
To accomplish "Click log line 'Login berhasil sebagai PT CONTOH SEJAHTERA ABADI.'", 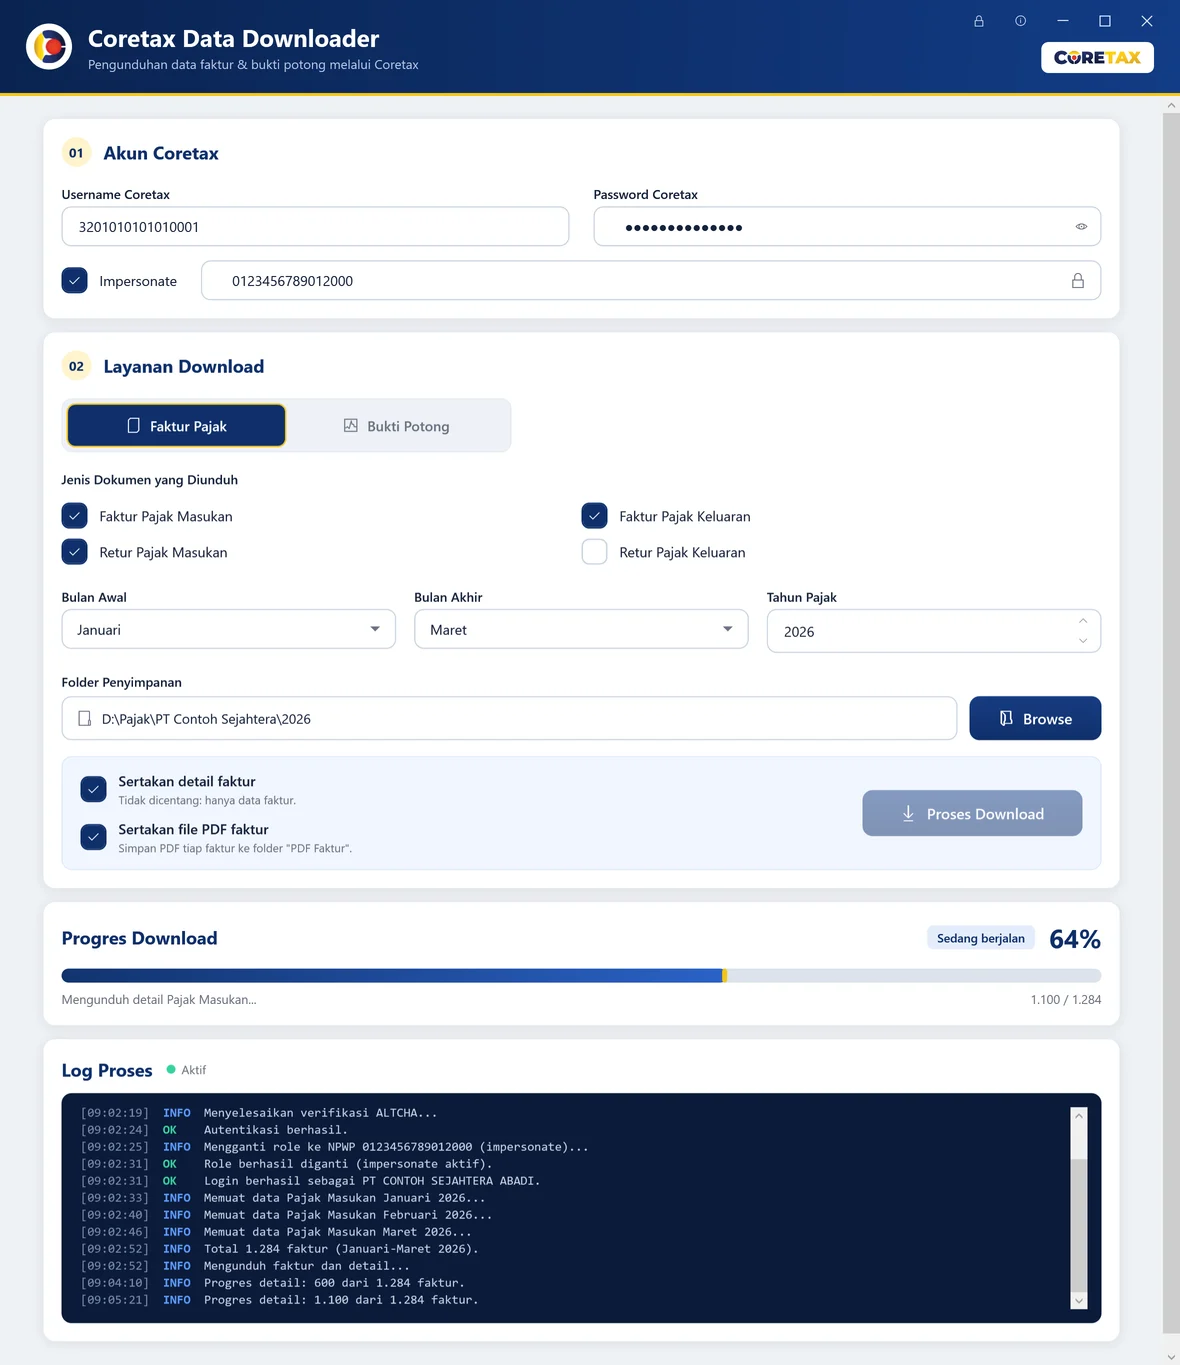I will 372,1181.
